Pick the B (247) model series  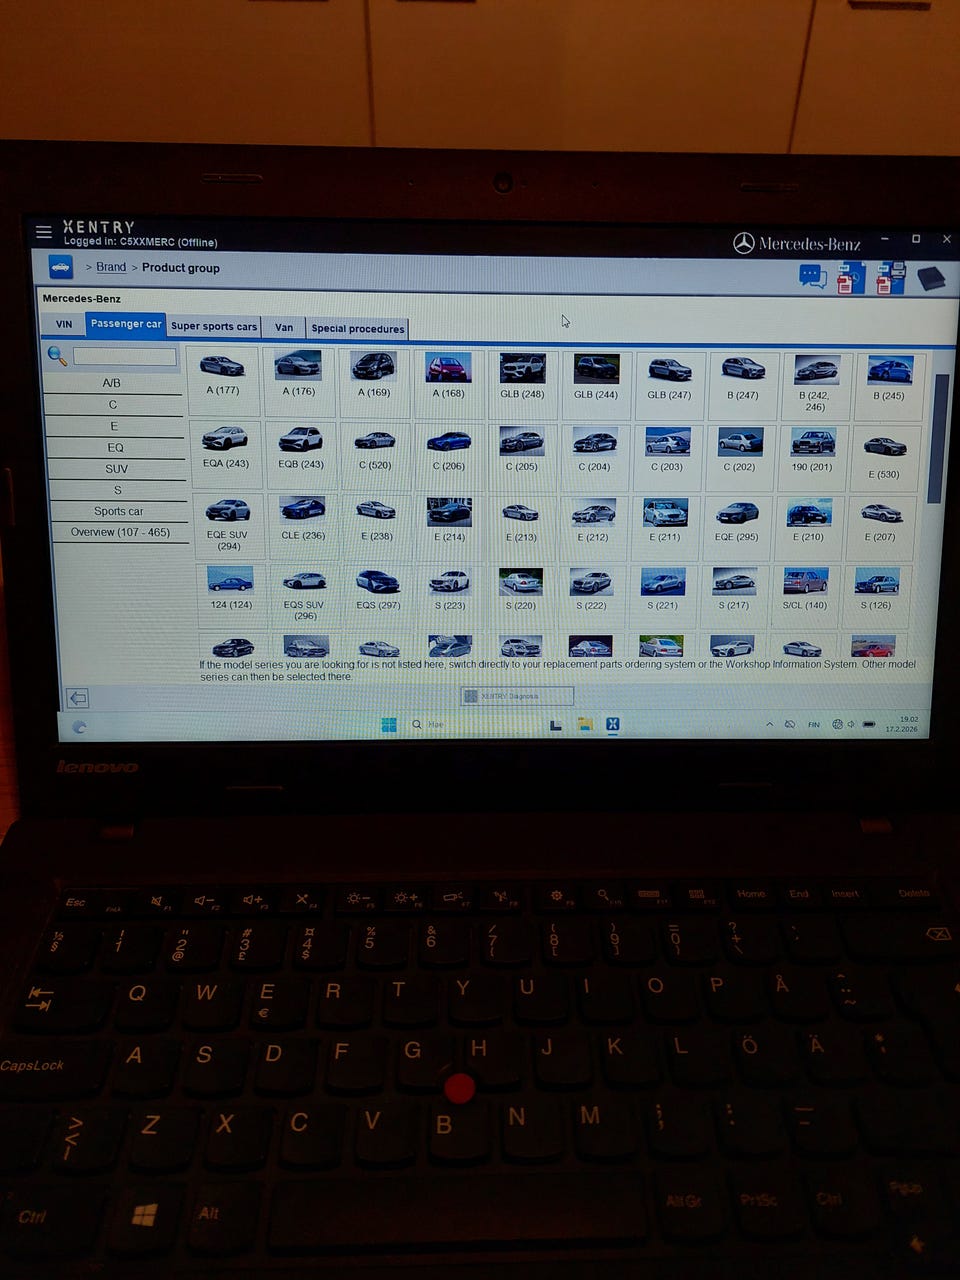pos(743,383)
